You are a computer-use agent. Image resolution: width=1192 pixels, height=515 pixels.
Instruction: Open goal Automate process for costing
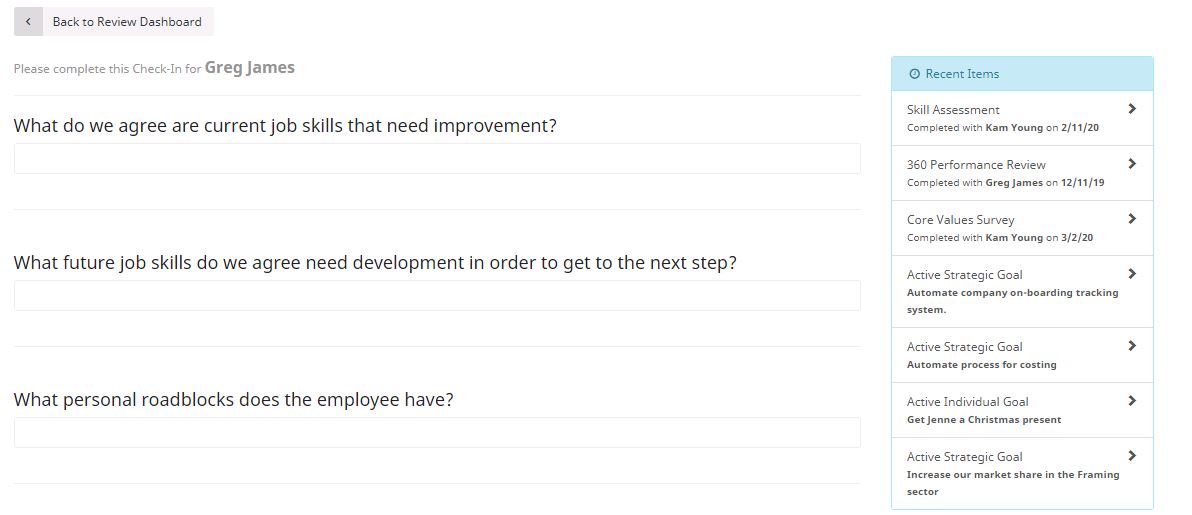(x=1022, y=354)
